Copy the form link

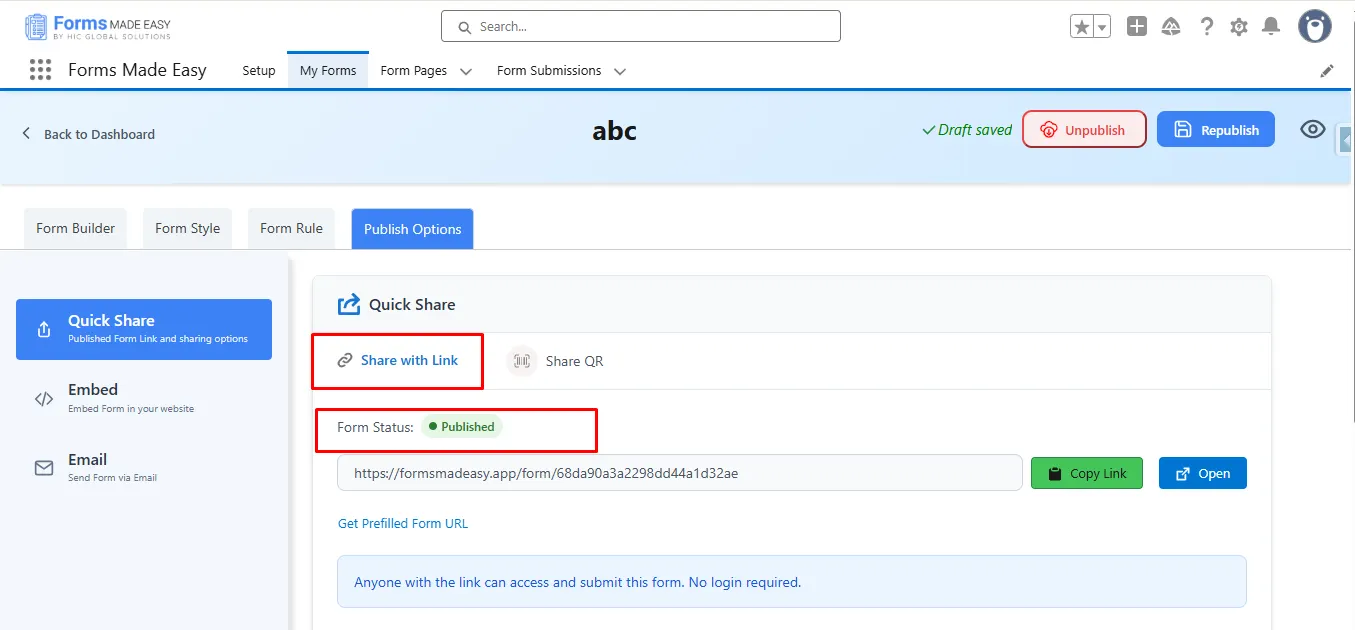[x=1087, y=473]
